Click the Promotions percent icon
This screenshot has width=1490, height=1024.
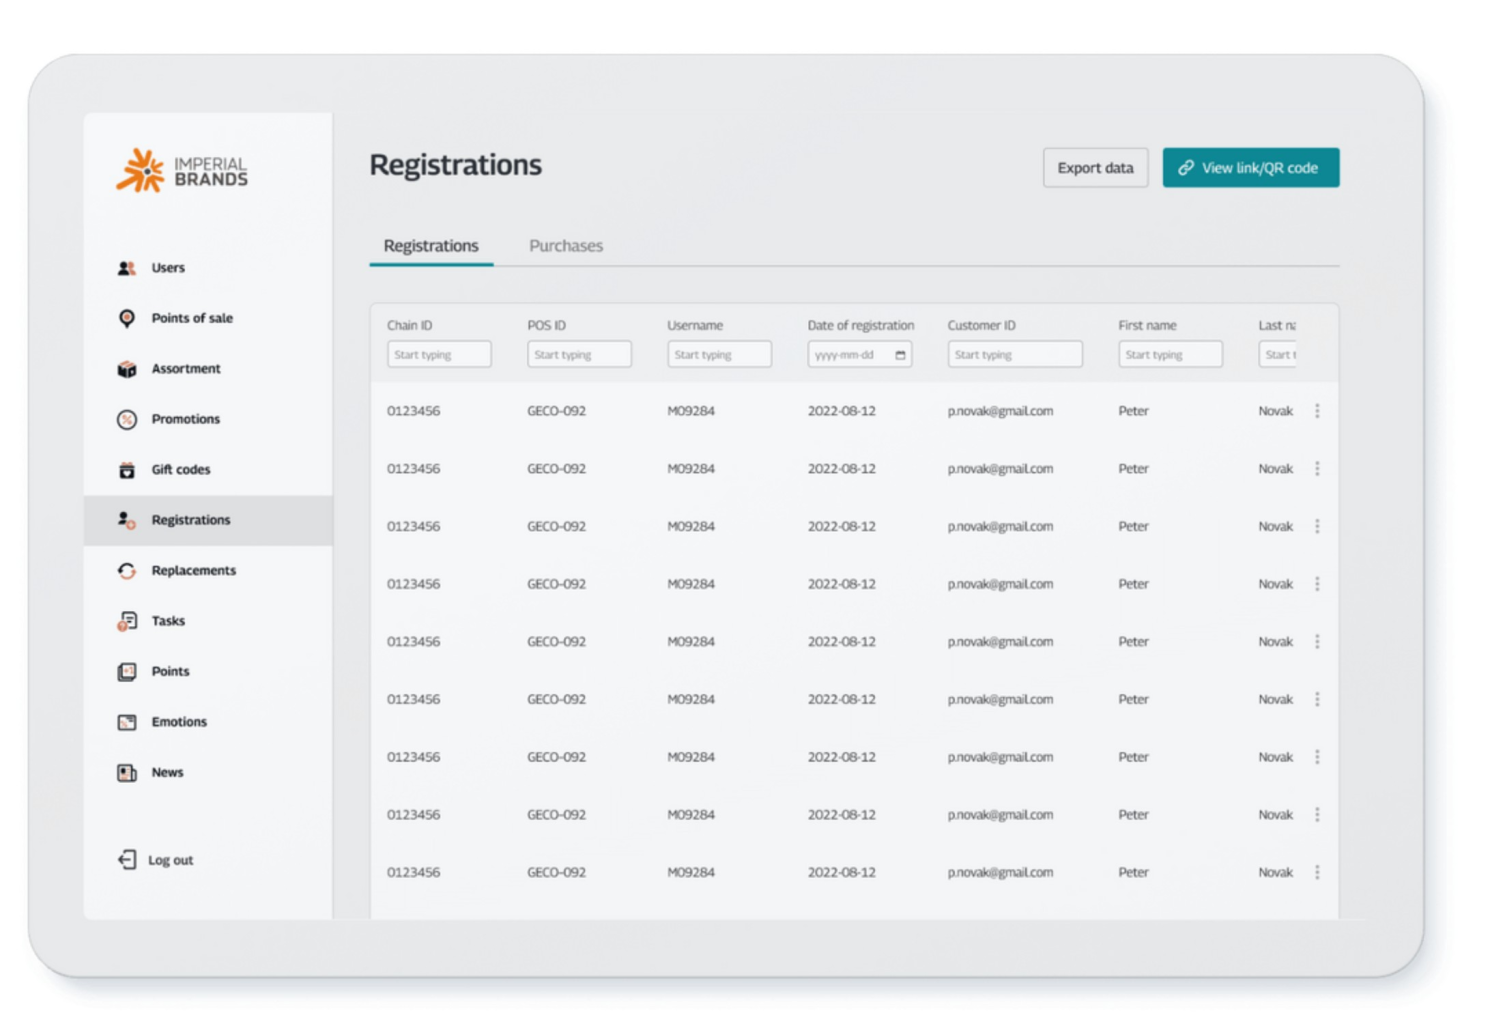[x=126, y=419]
